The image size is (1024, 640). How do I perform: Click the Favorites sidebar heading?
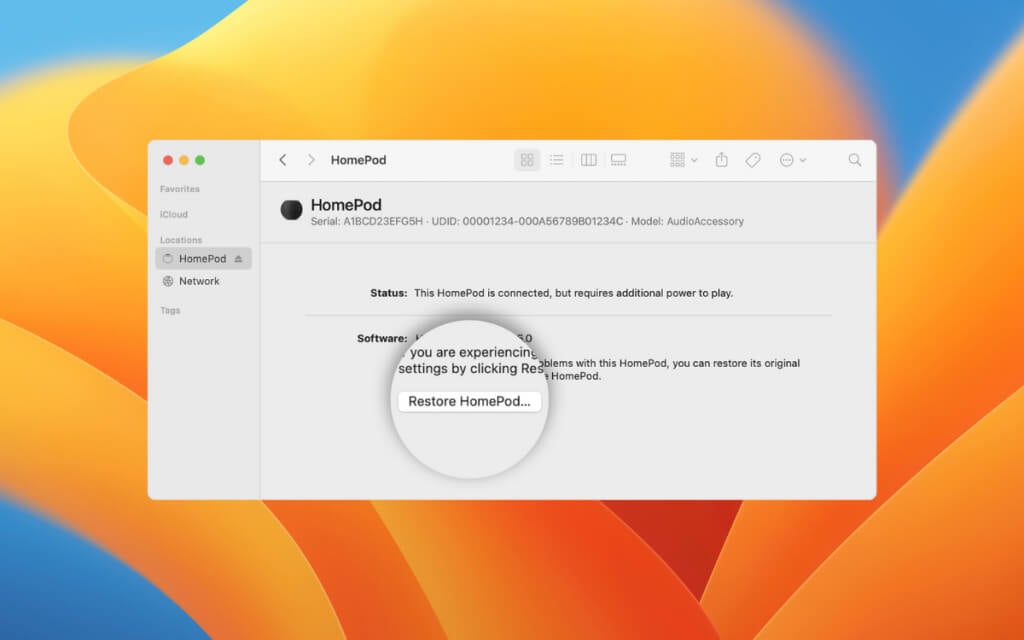click(x=180, y=189)
